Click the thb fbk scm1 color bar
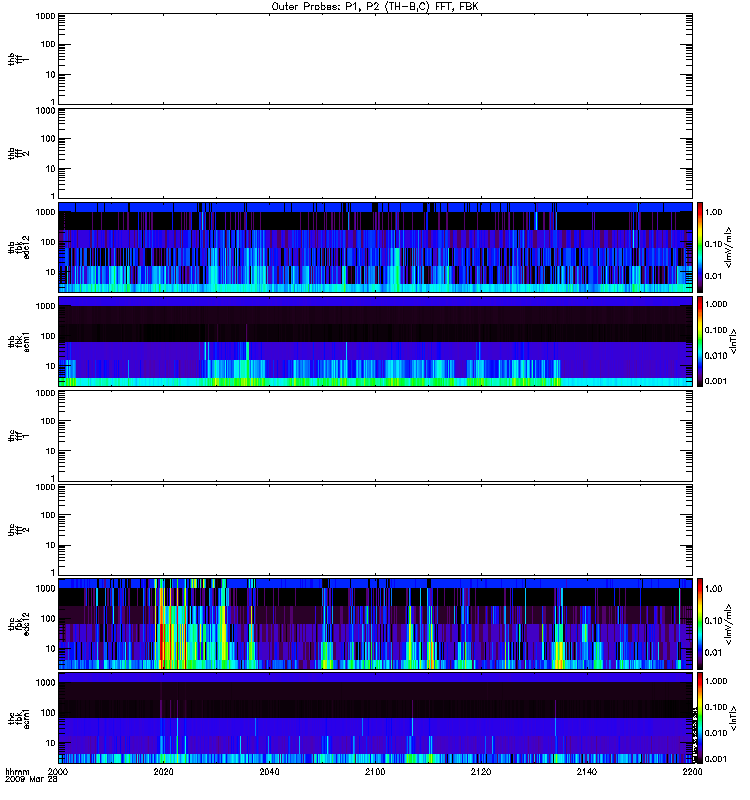This screenshot has width=750, height=800. (x=700, y=341)
